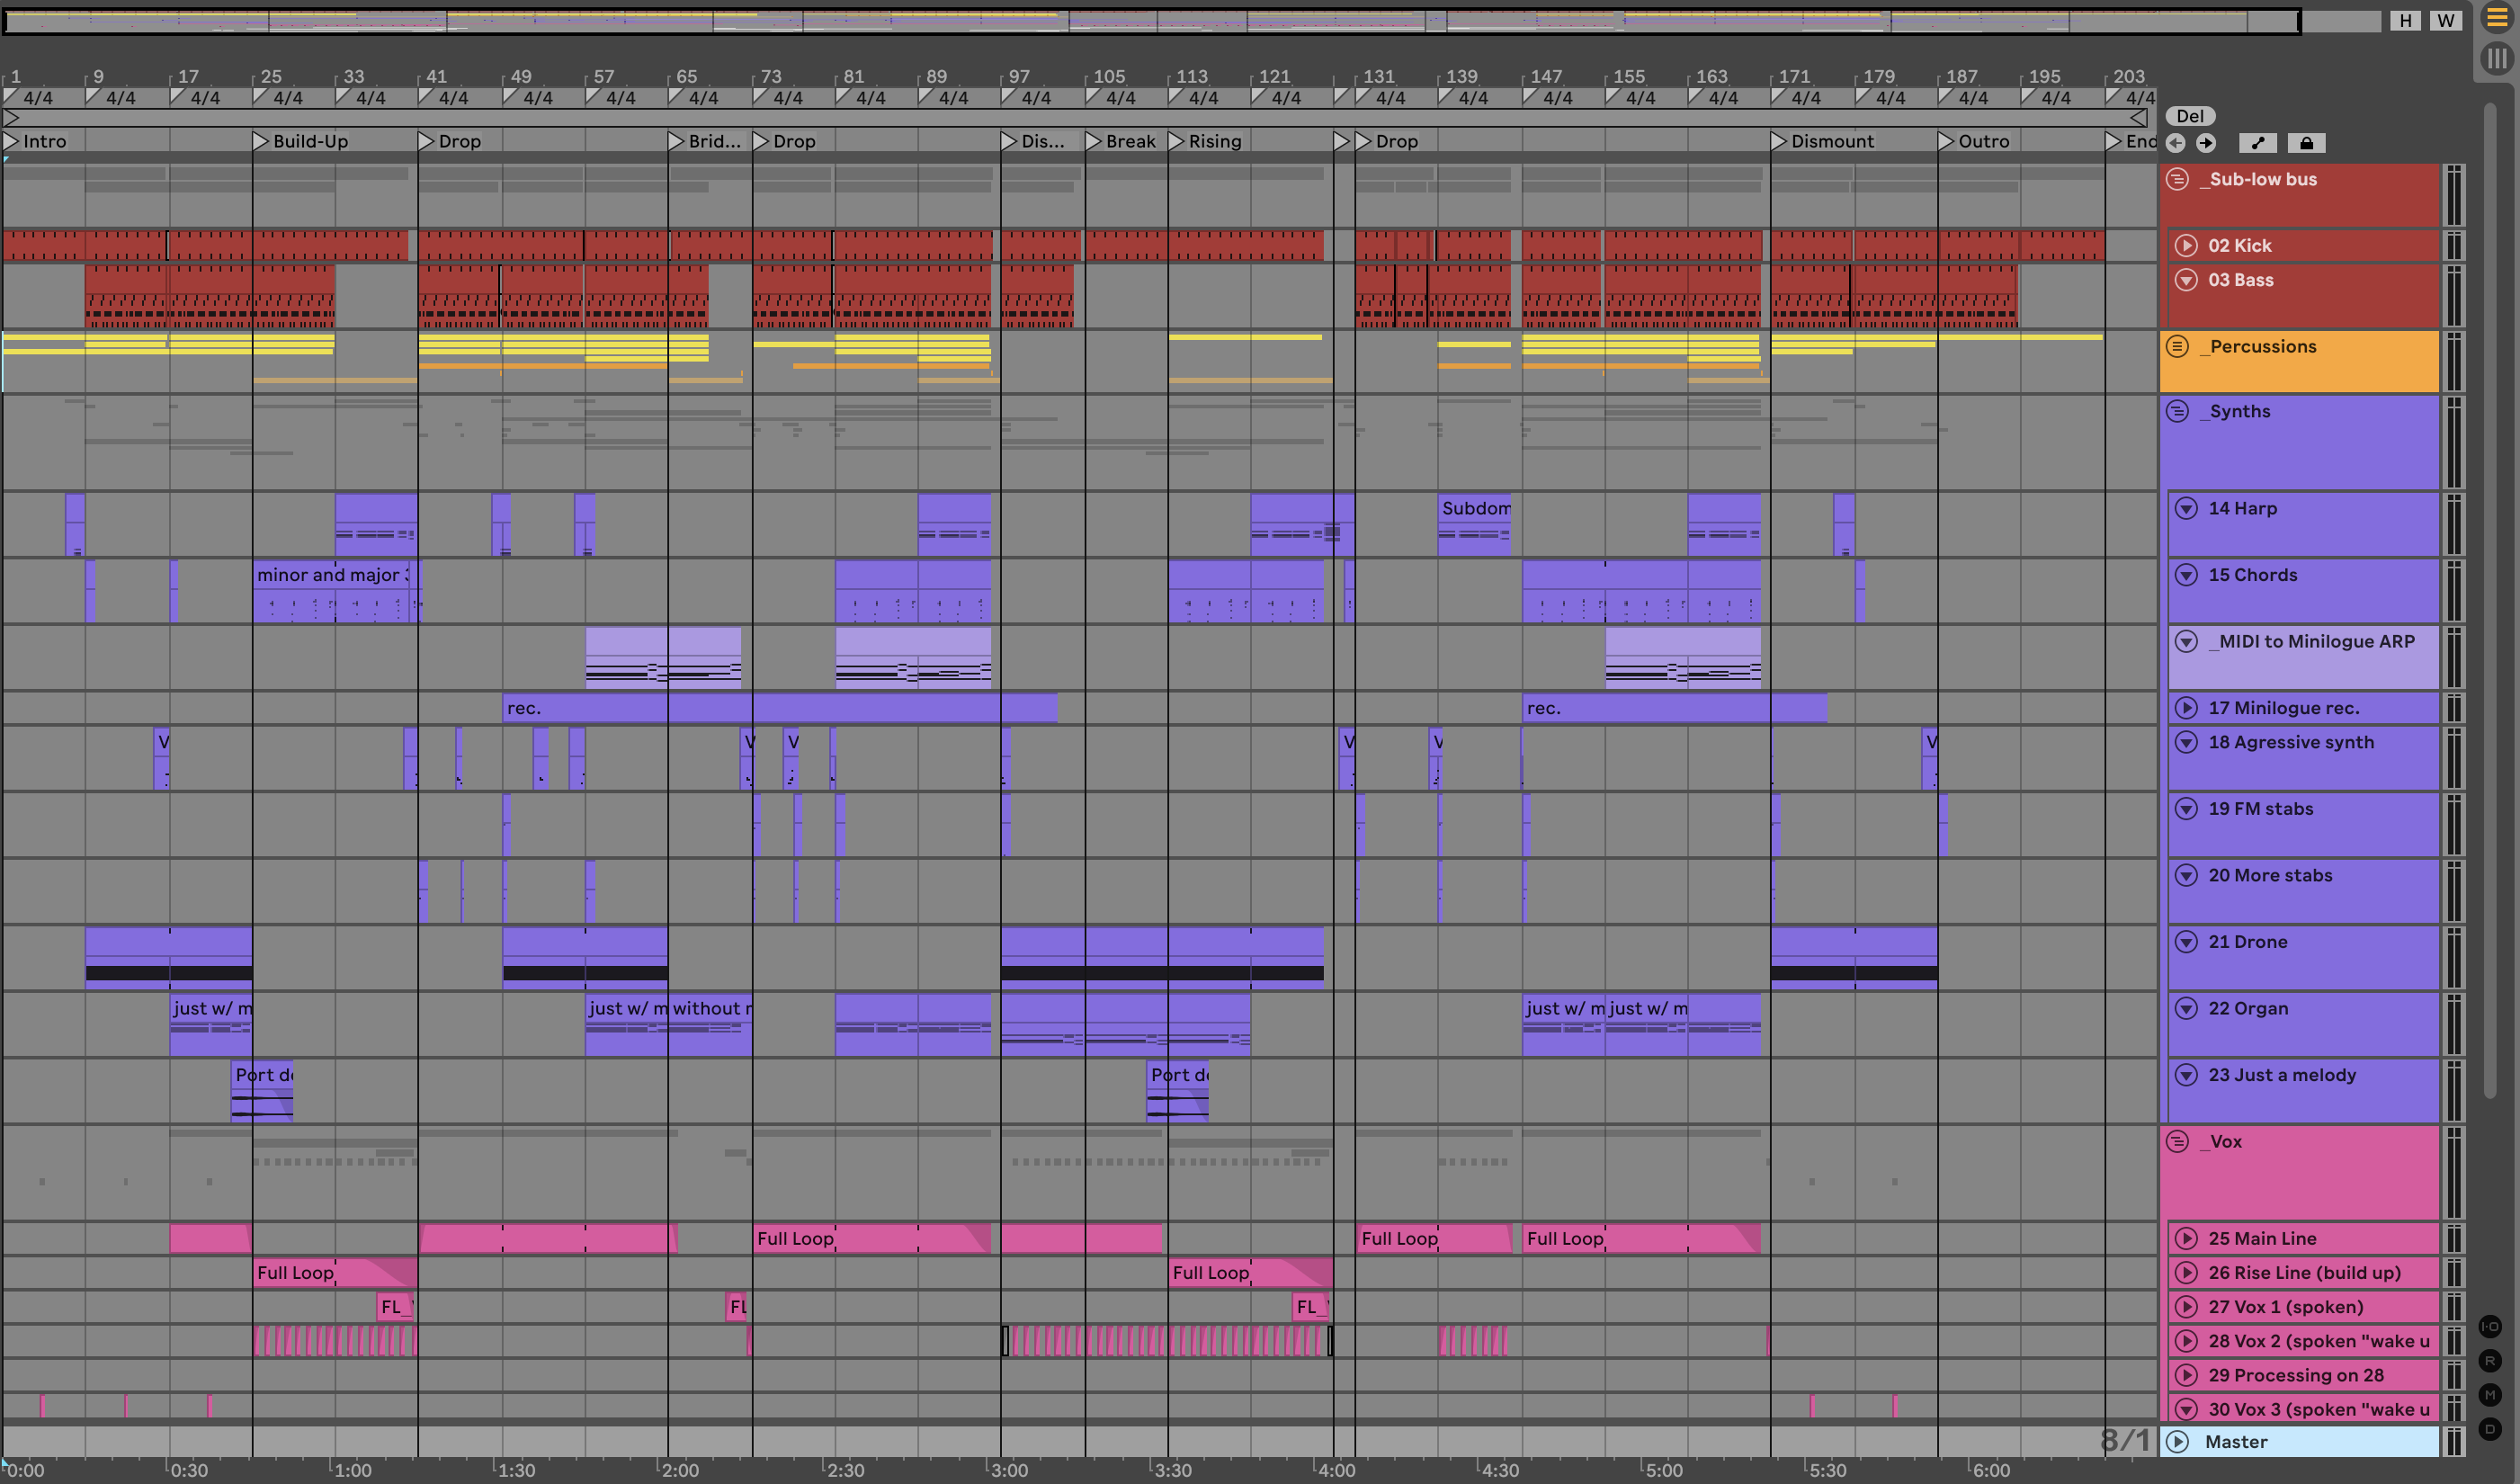Click the Master track volume meter
Screen dimensions: 2520x1484
pyautogui.click(x=2453, y=1441)
